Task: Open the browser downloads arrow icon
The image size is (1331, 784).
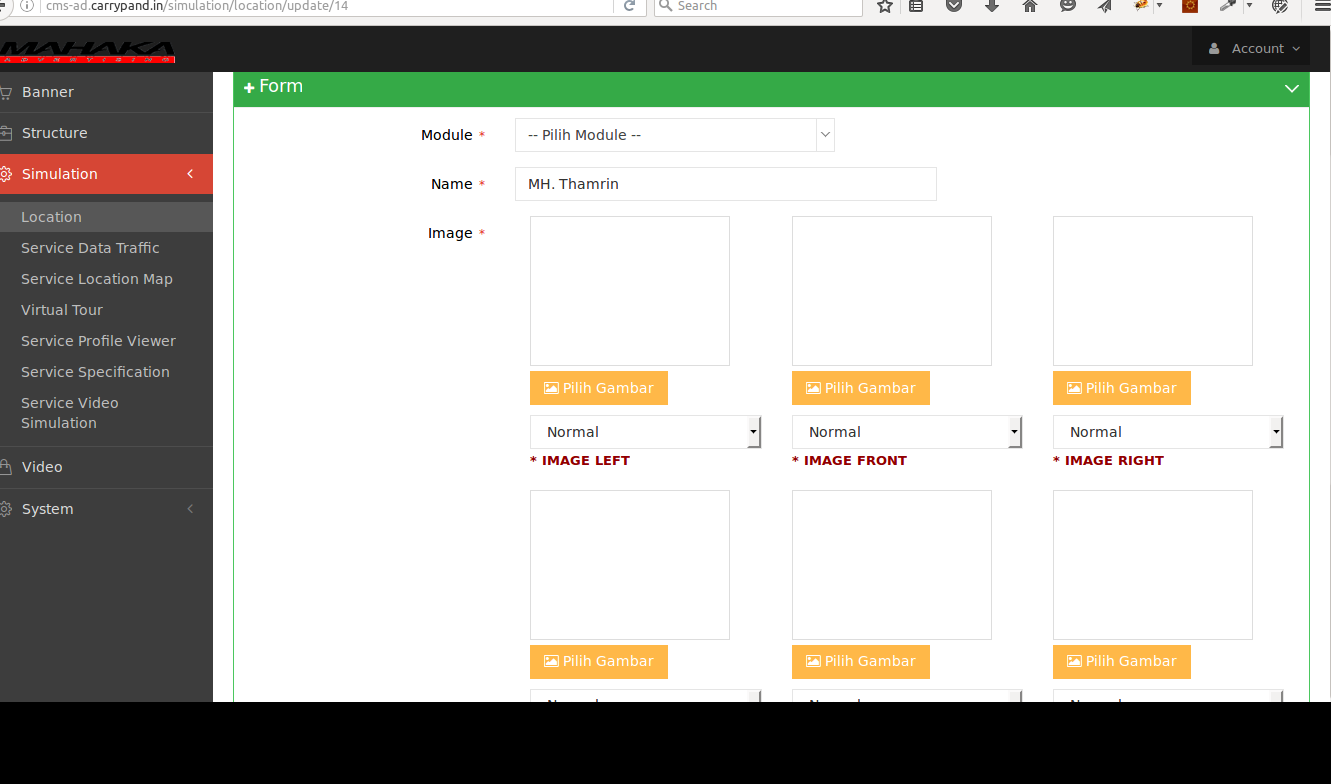Action: click(992, 6)
